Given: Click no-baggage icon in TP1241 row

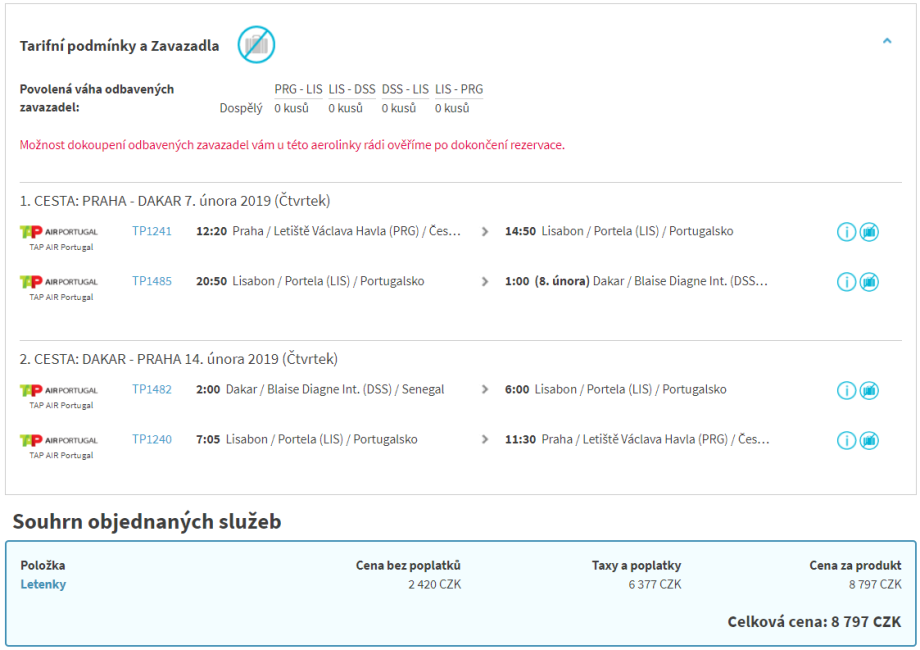Looking at the screenshot, I should click(869, 232).
